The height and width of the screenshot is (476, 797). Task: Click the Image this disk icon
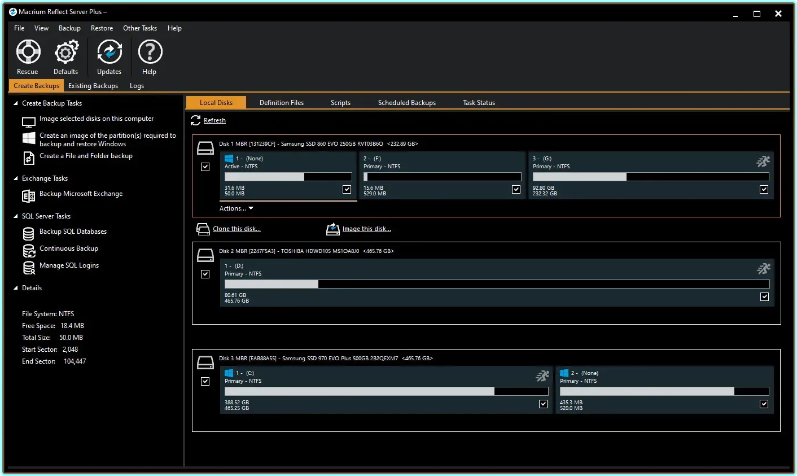pyautogui.click(x=332, y=229)
